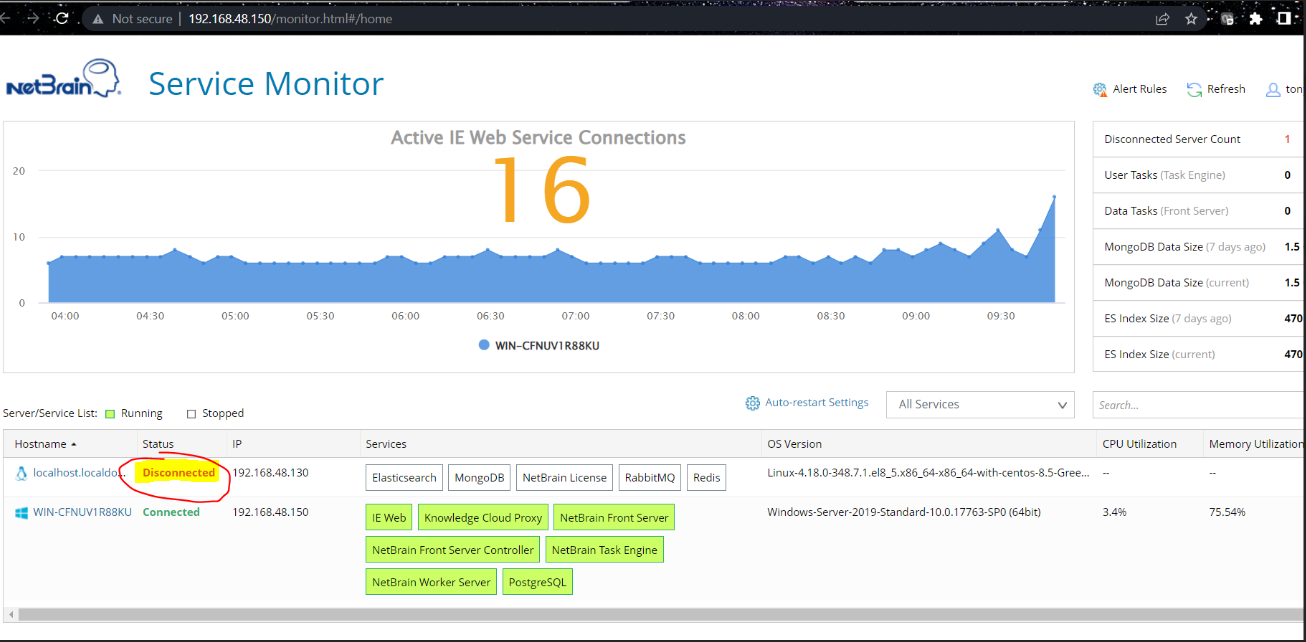Screen dimensions: 1306x642
Task: Click the Connected status text
Action: point(171,512)
